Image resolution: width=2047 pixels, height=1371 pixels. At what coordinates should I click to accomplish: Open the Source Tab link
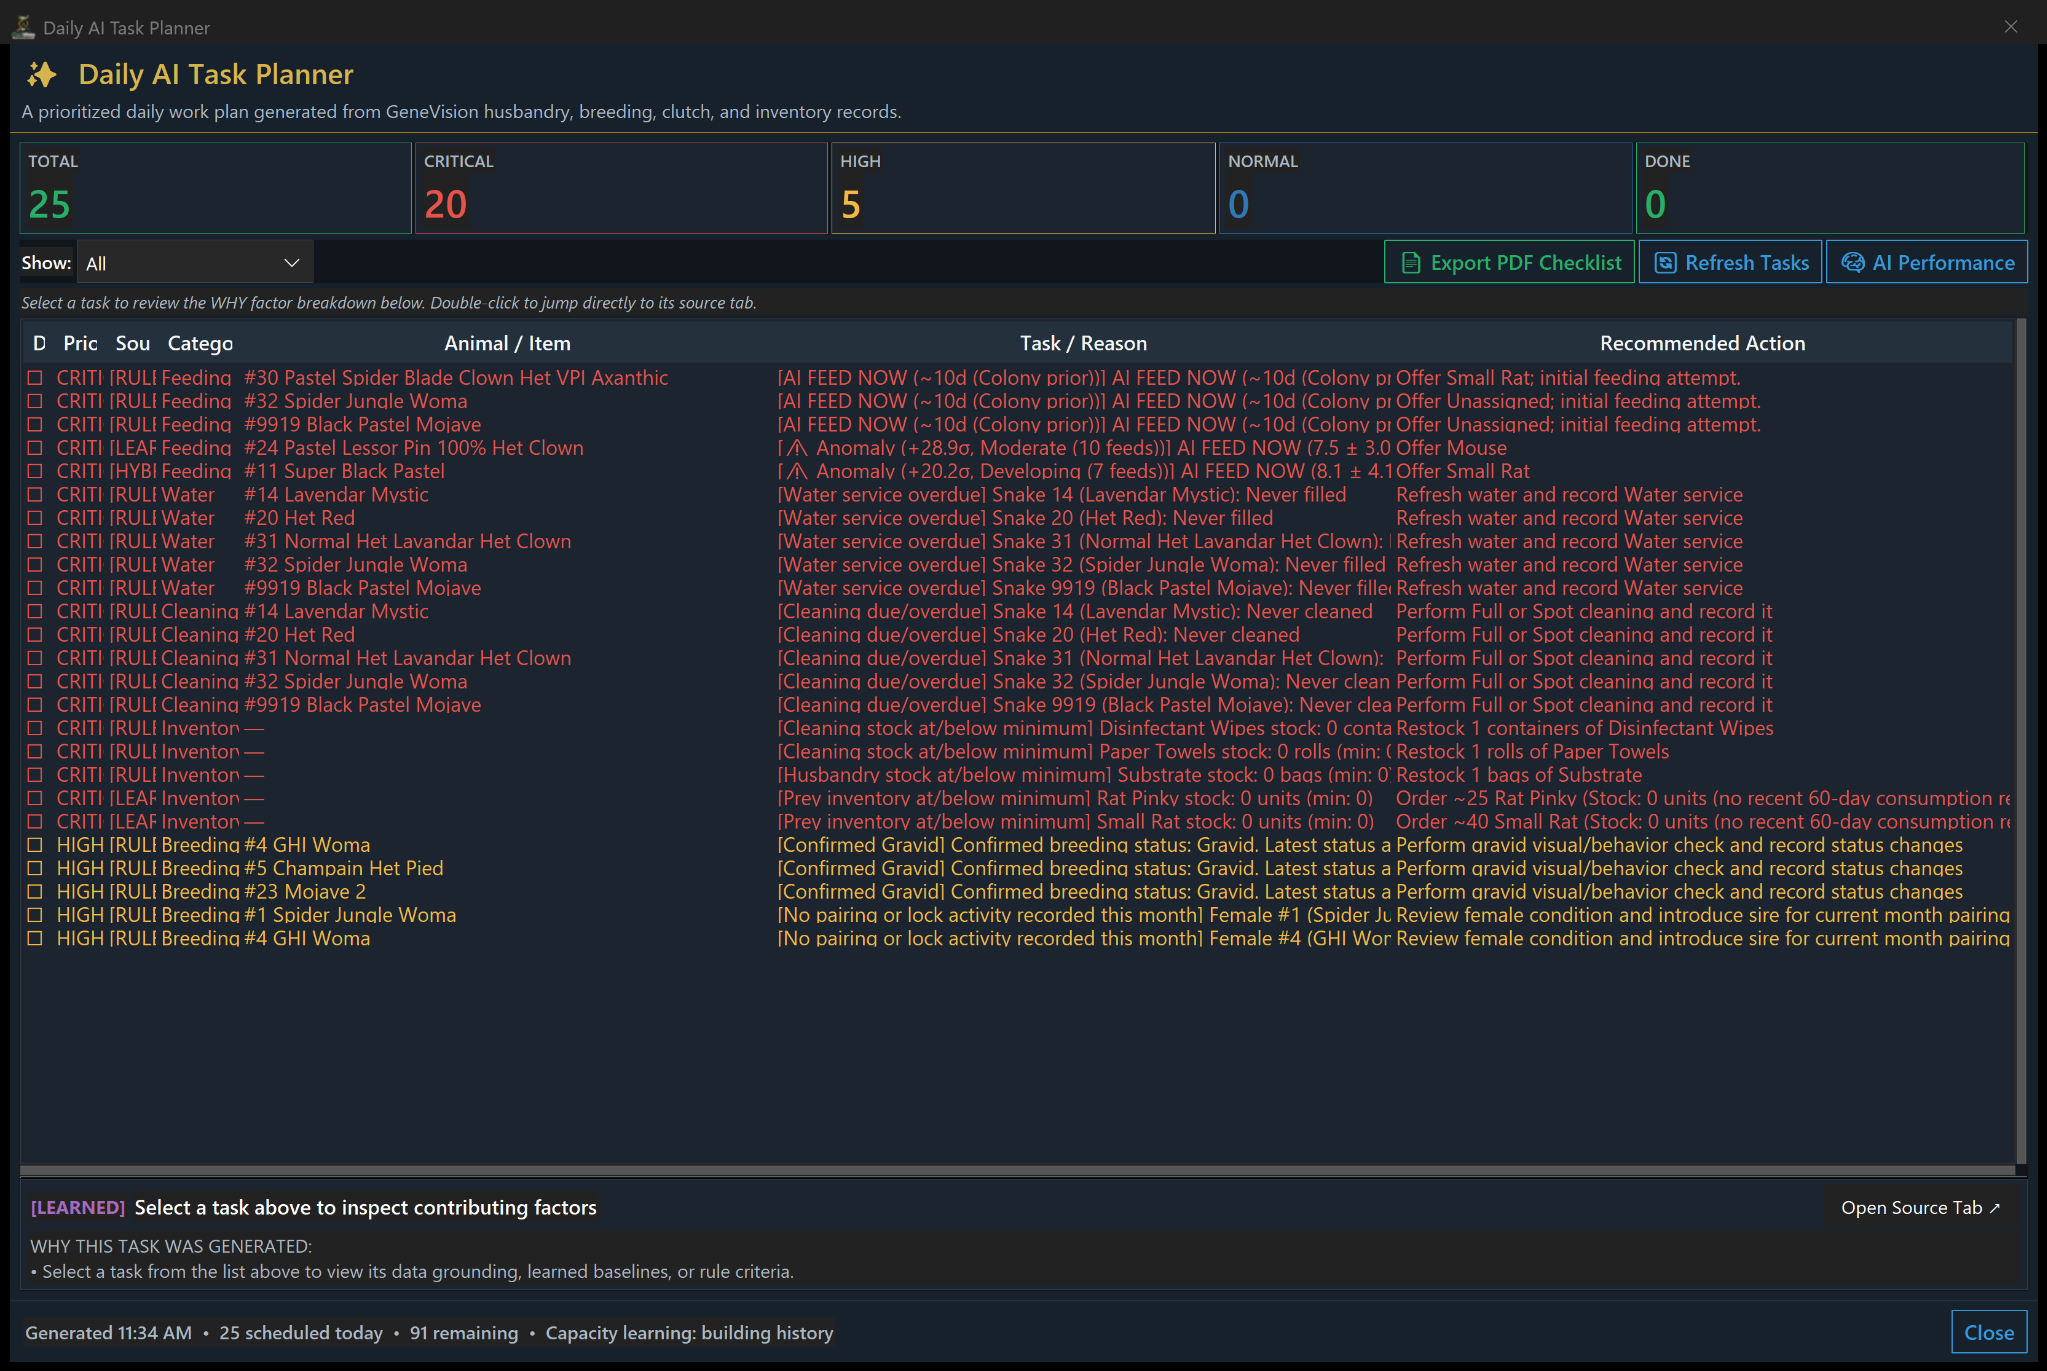[1920, 1208]
